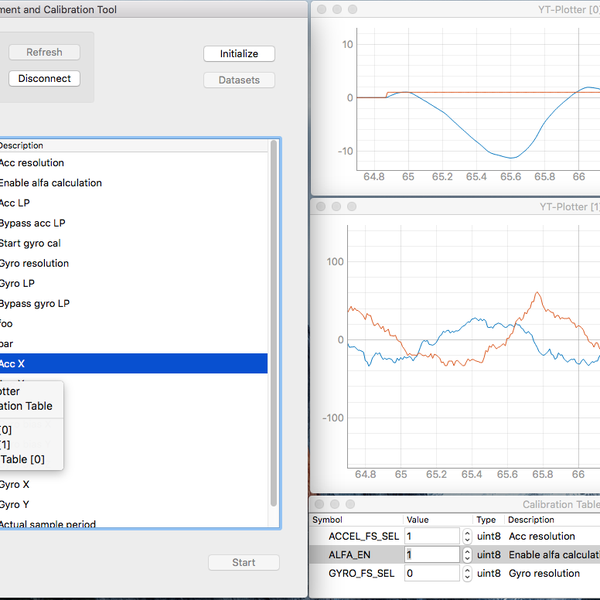Click the GYRO_FS_SEL value field
The width and height of the screenshot is (600, 600).
(x=432, y=573)
